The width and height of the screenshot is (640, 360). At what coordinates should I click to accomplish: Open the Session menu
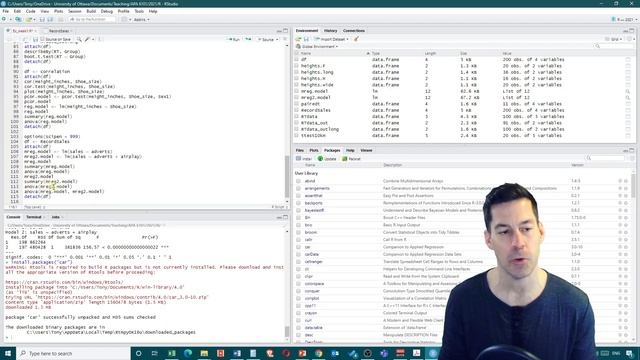pos(74,11)
